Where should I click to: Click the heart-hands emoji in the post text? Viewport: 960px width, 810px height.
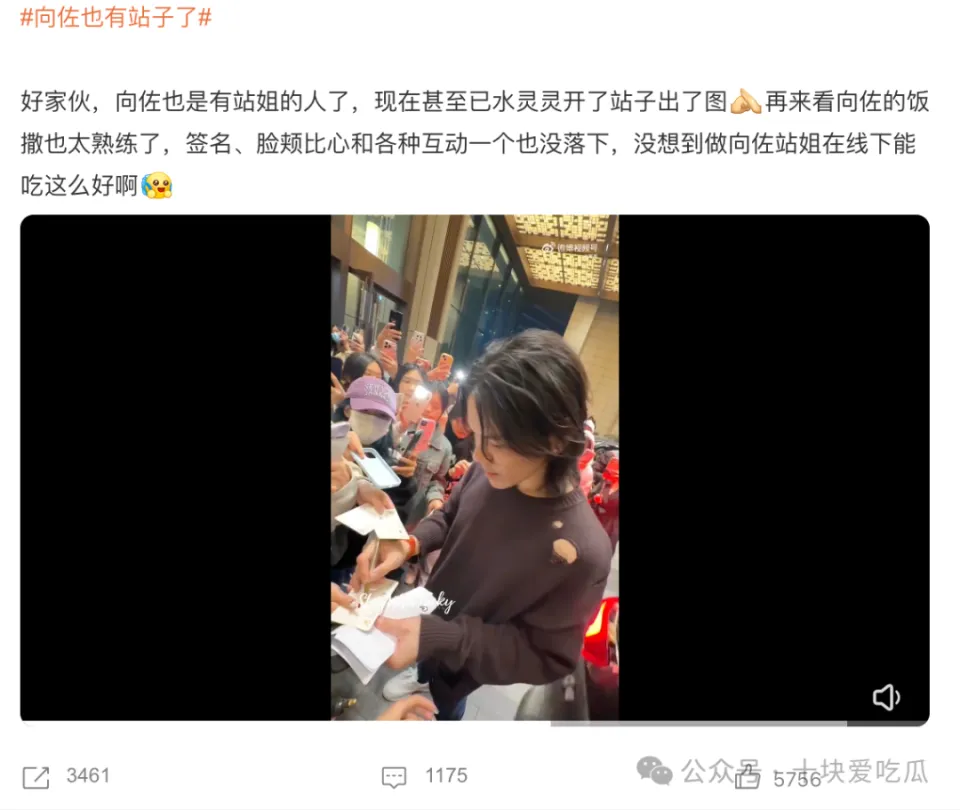point(746,102)
